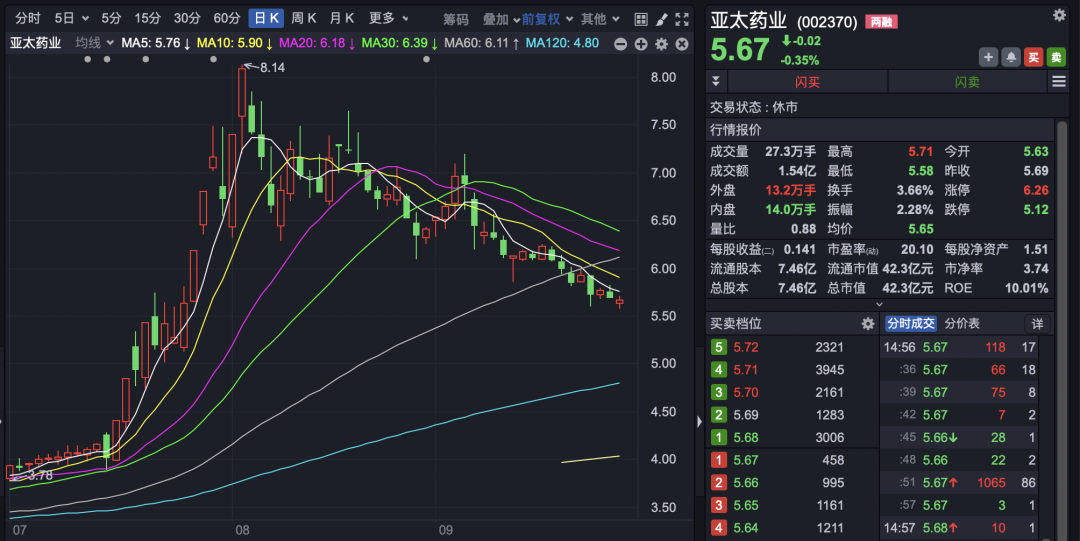Select the drawing brush tool

point(661,19)
